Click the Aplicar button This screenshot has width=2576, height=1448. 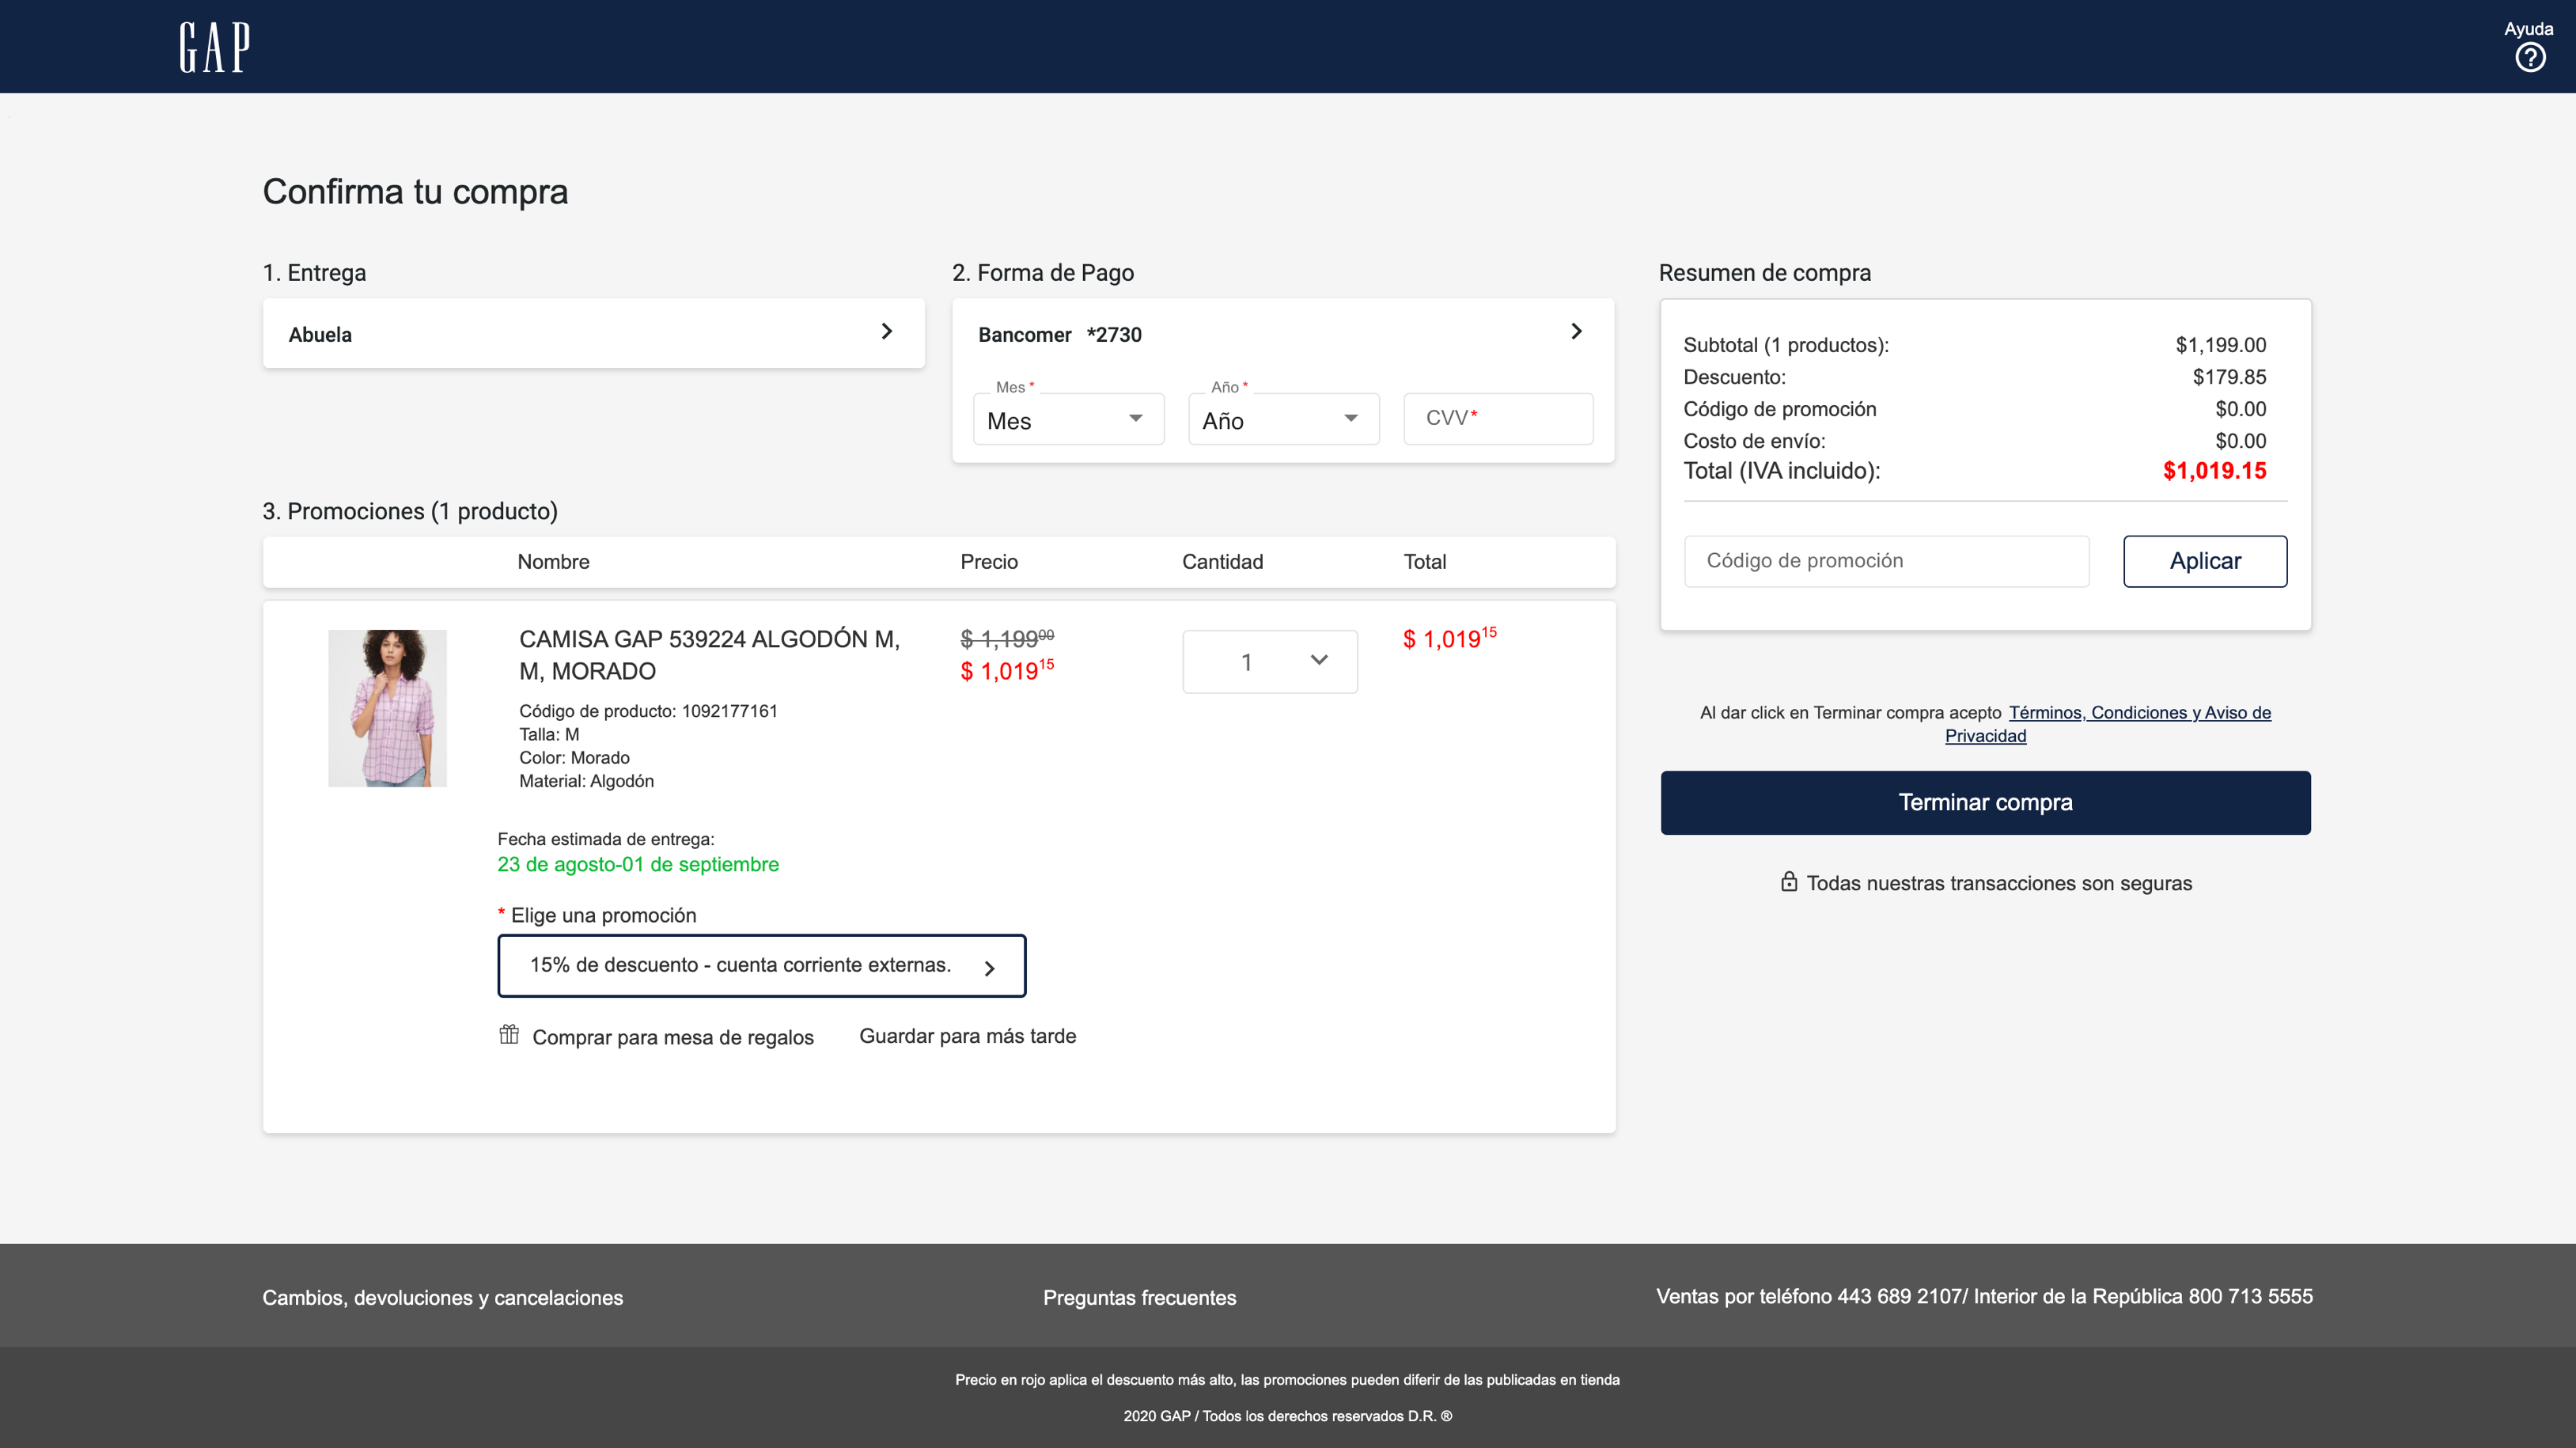pos(2205,561)
